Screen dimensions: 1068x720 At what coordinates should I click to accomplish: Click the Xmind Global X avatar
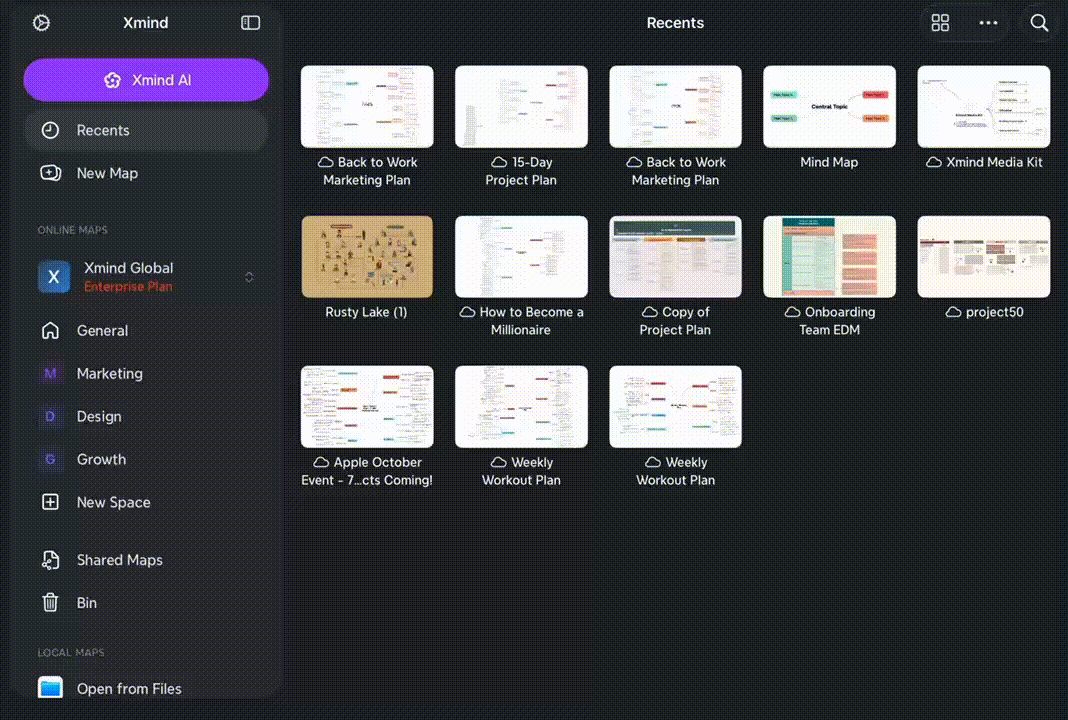[x=54, y=277]
